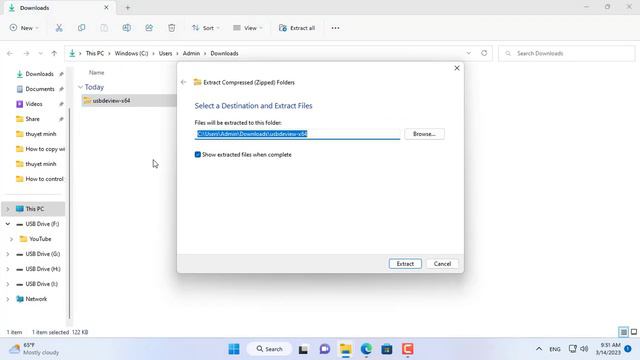Click the Up one level arrow
The width and height of the screenshot is (640, 360).
pos(54,53)
